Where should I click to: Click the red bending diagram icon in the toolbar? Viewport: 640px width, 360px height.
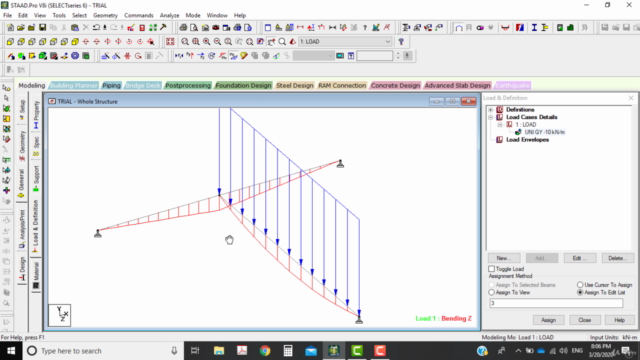[x=505, y=28]
